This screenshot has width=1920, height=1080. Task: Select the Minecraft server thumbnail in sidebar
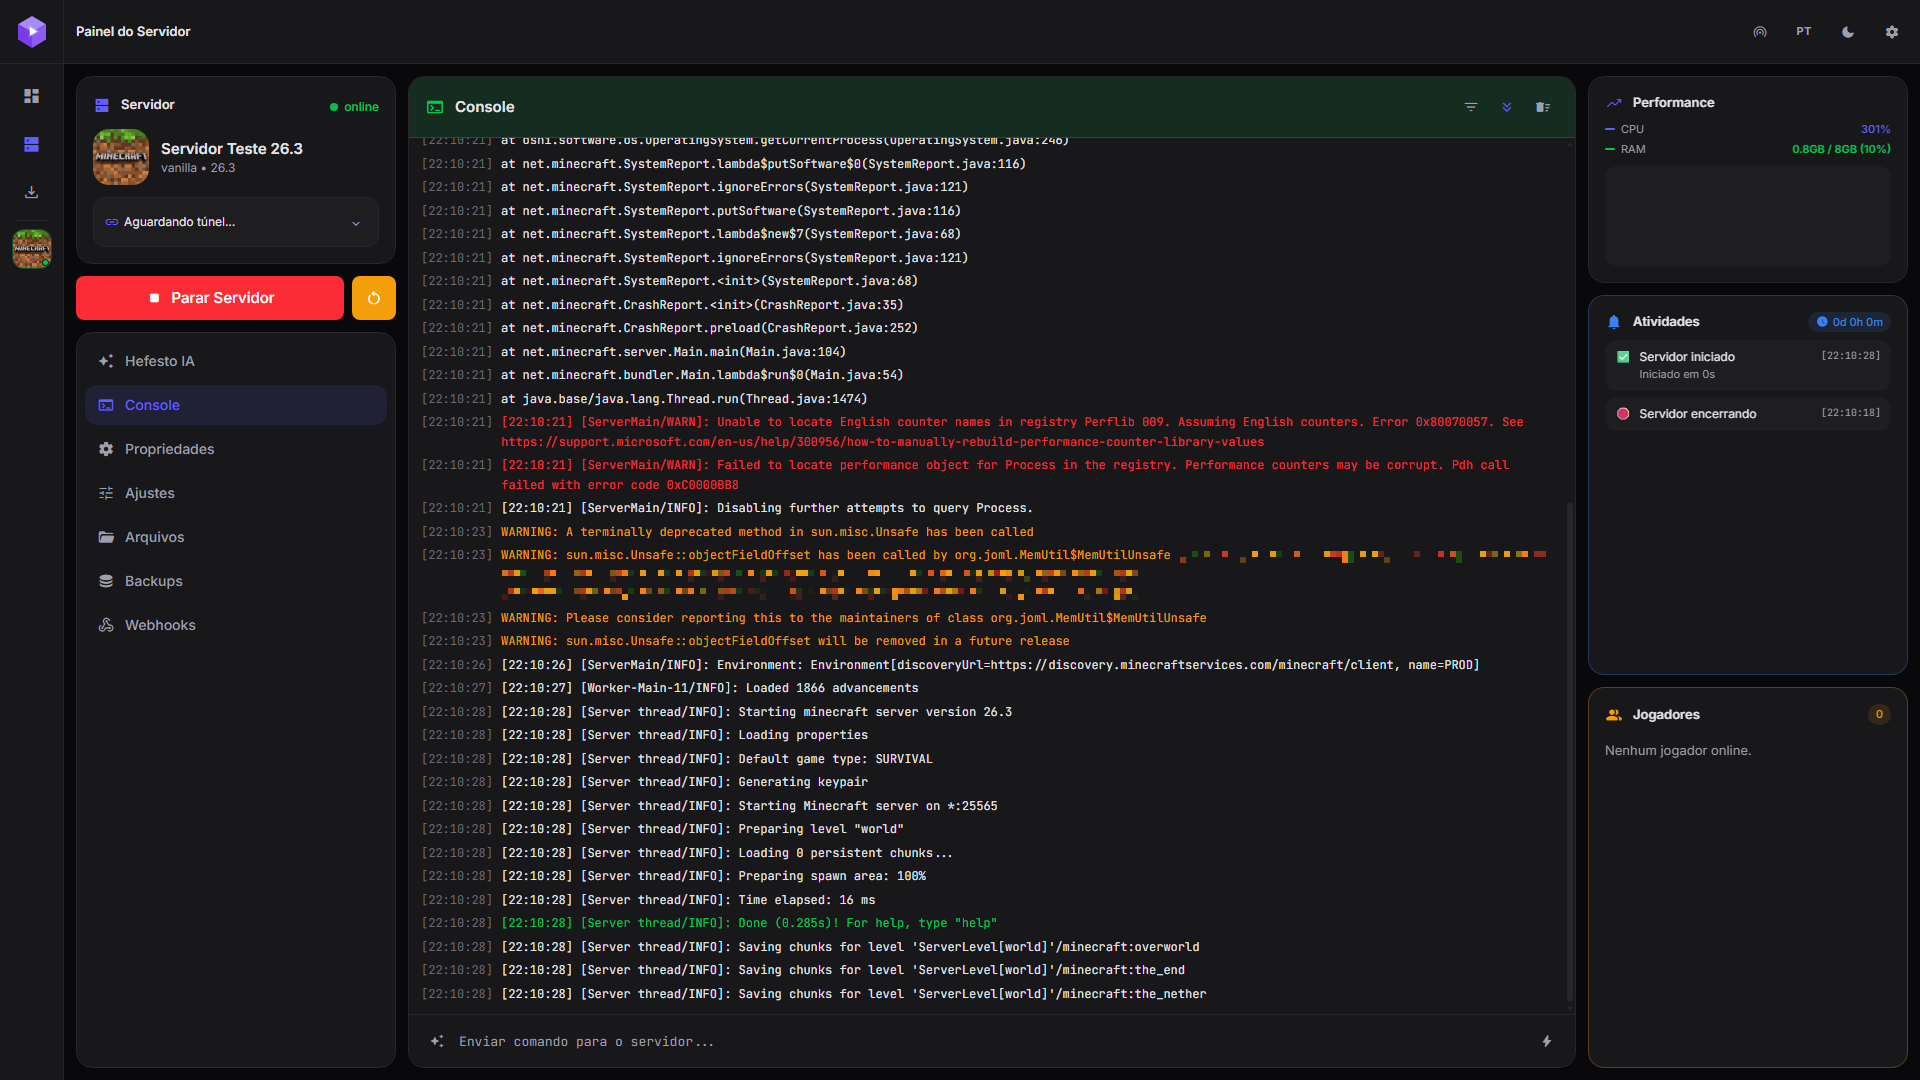click(x=32, y=249)
